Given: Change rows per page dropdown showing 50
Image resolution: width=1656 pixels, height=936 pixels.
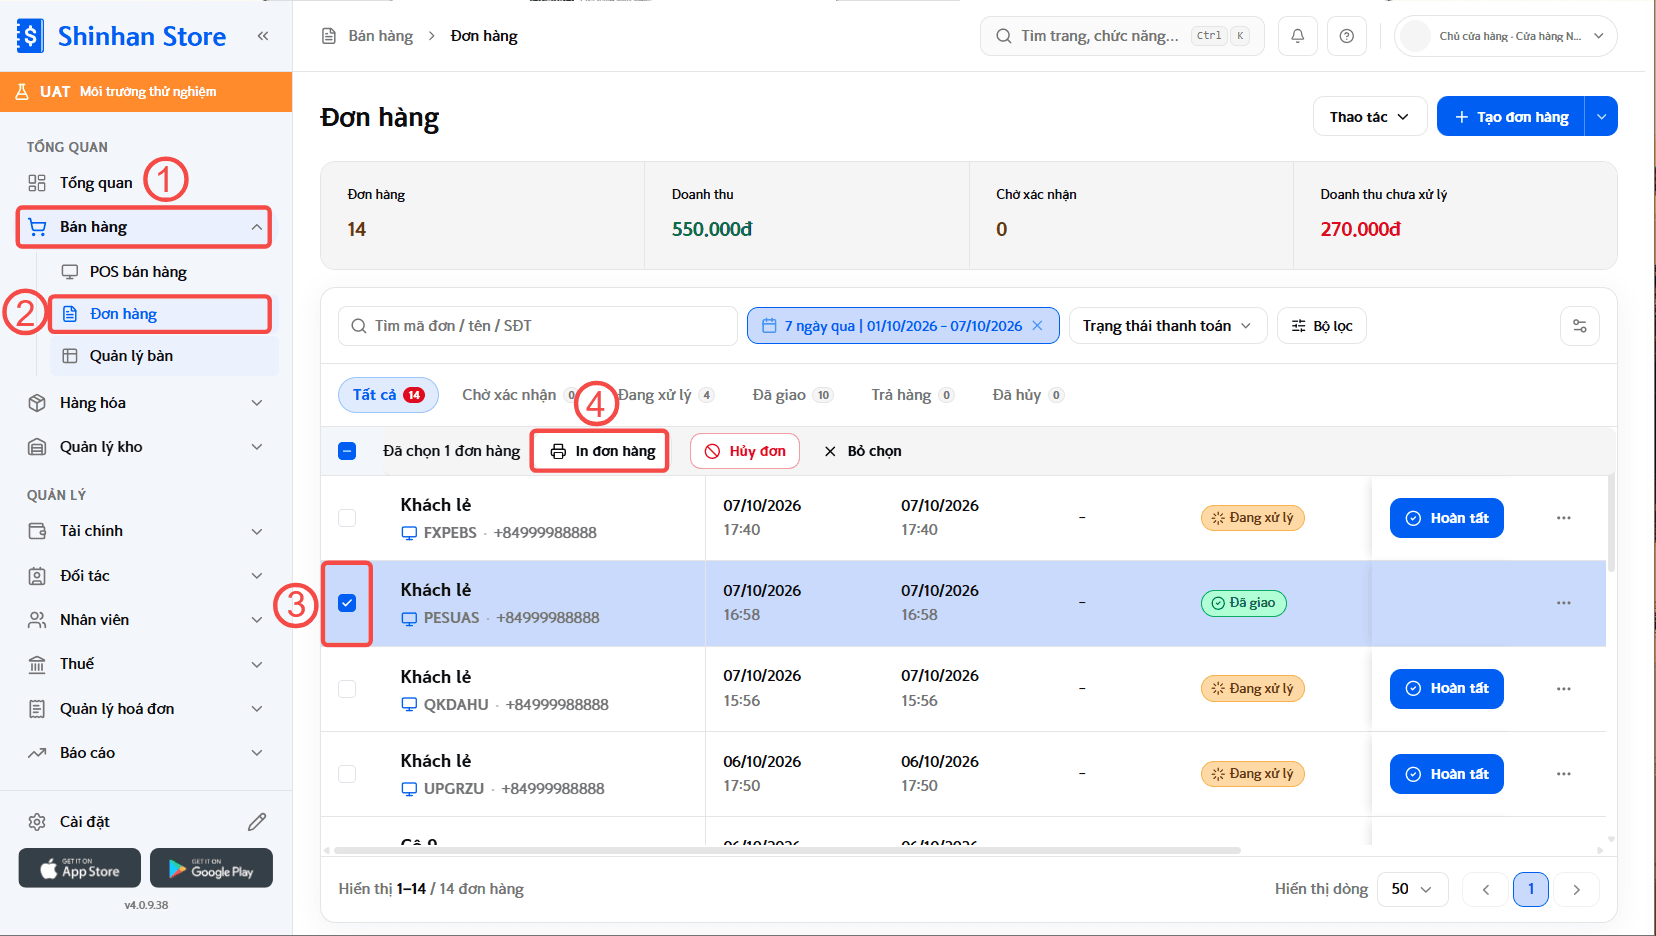Looking at the screenshot, I should point(1413,889).
